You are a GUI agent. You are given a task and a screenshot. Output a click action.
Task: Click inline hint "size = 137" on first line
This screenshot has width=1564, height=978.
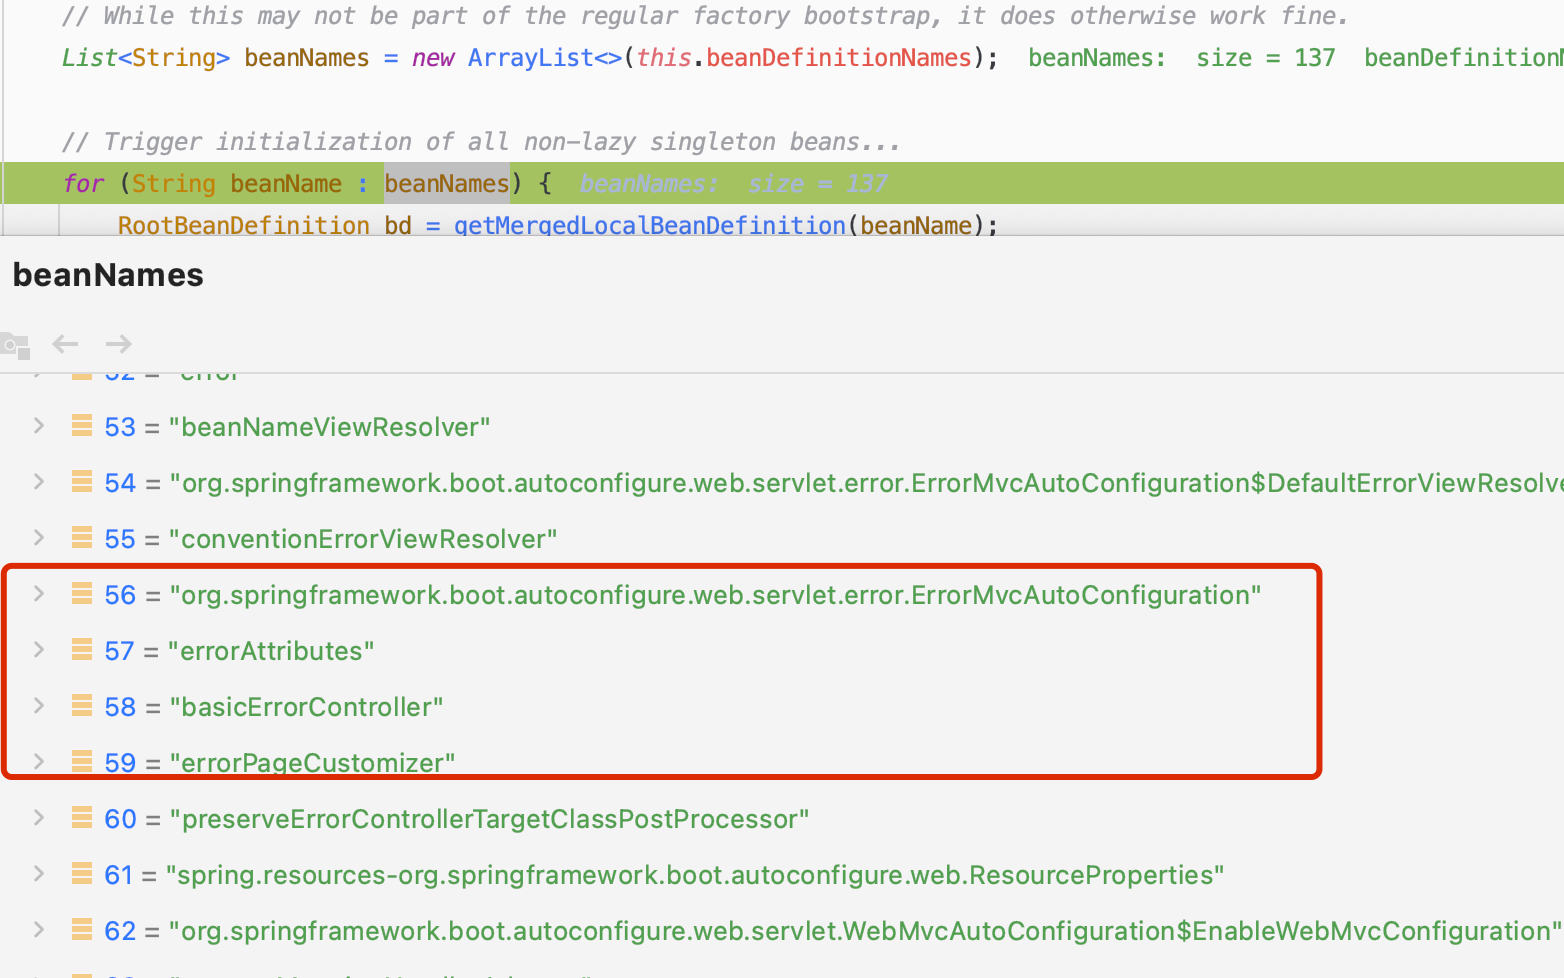(1266, 58)
